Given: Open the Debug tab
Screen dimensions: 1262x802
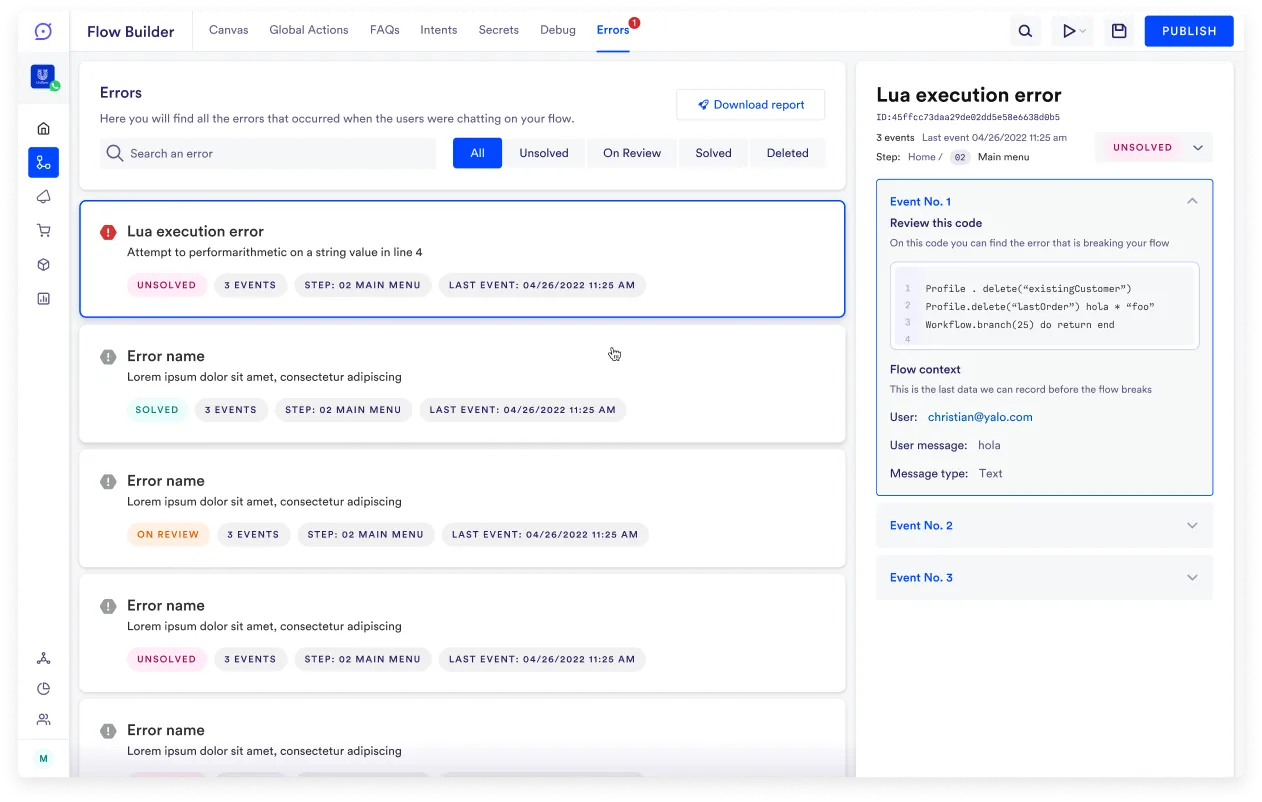Looking at the screenshot, I should coord(558,30).
